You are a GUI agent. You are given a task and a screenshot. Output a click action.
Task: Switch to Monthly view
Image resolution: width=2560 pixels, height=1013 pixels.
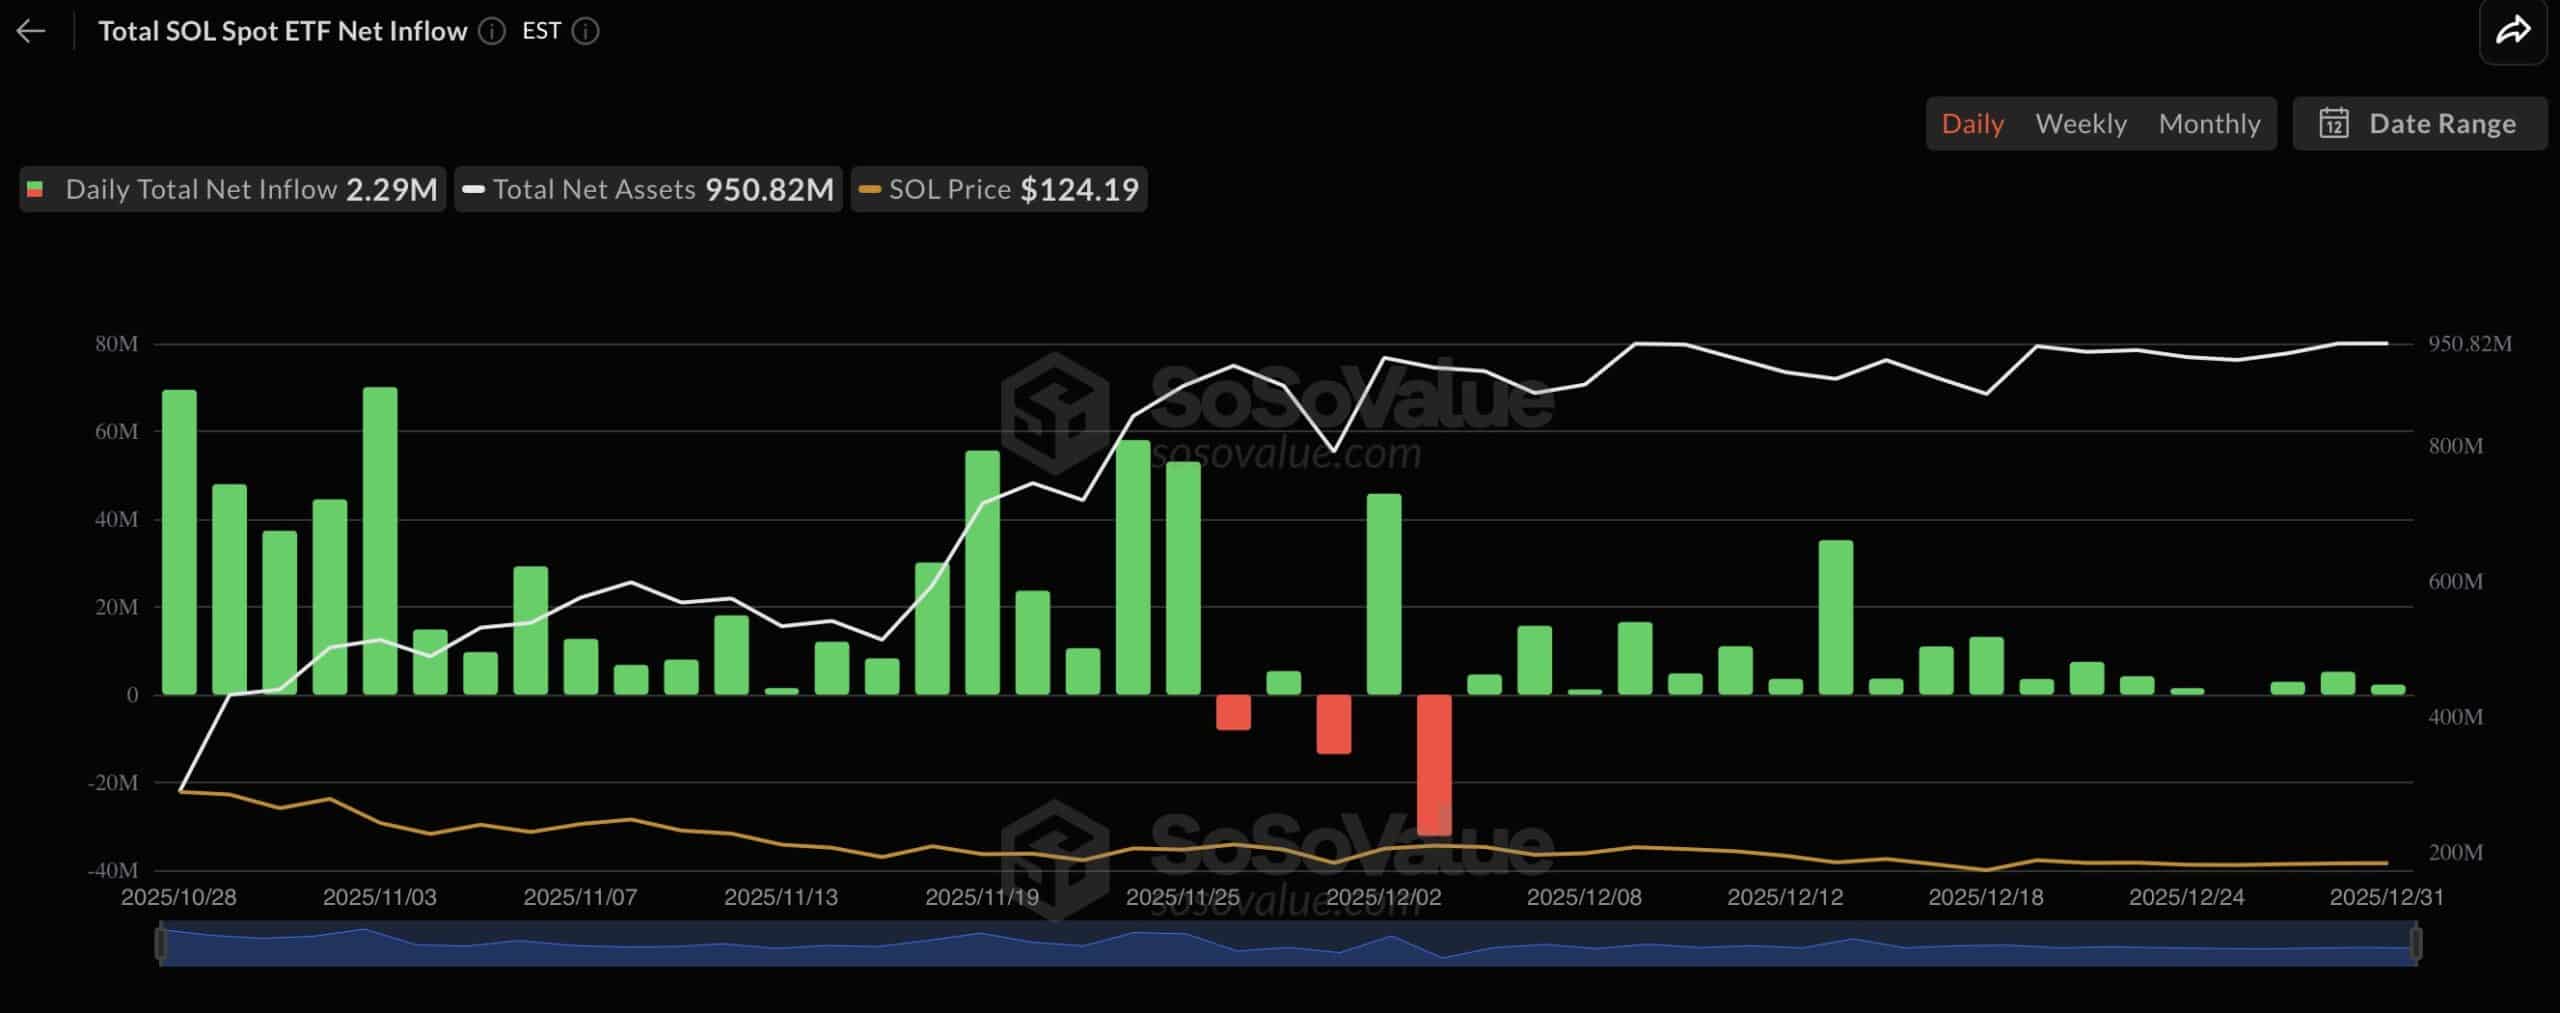coord(2208,124)
